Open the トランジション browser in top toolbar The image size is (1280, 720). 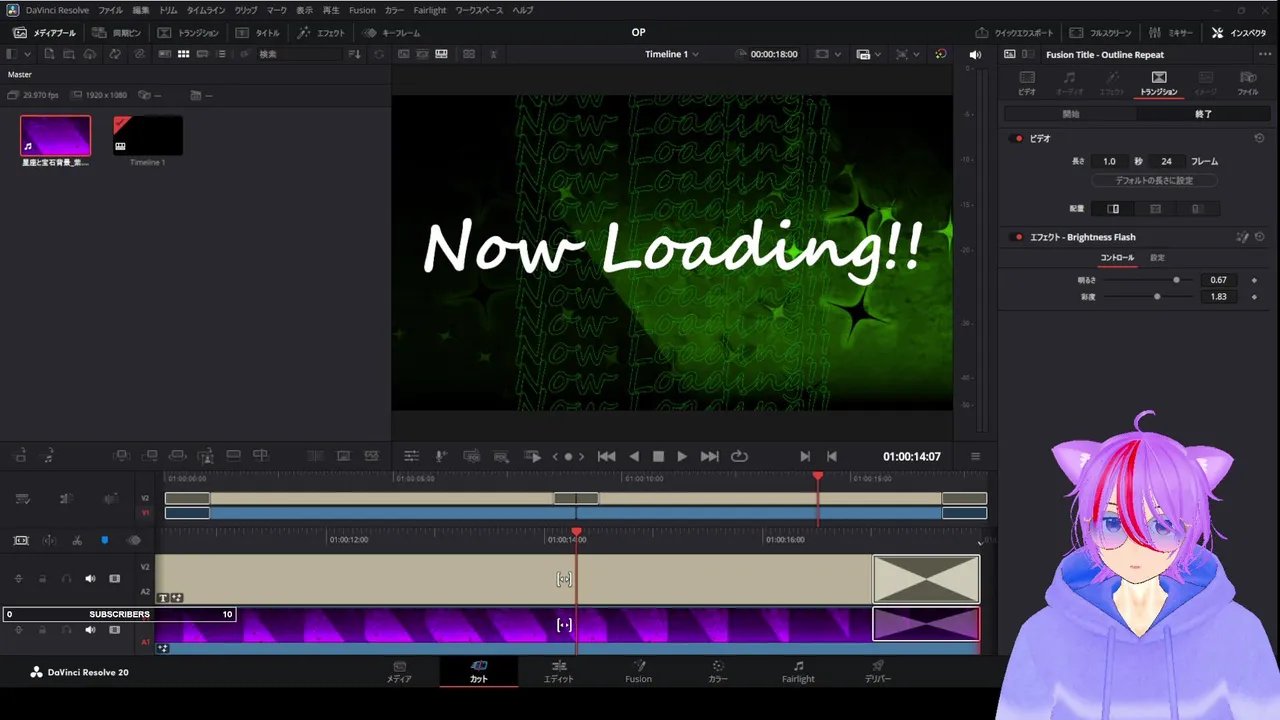[x=188, y=33]
